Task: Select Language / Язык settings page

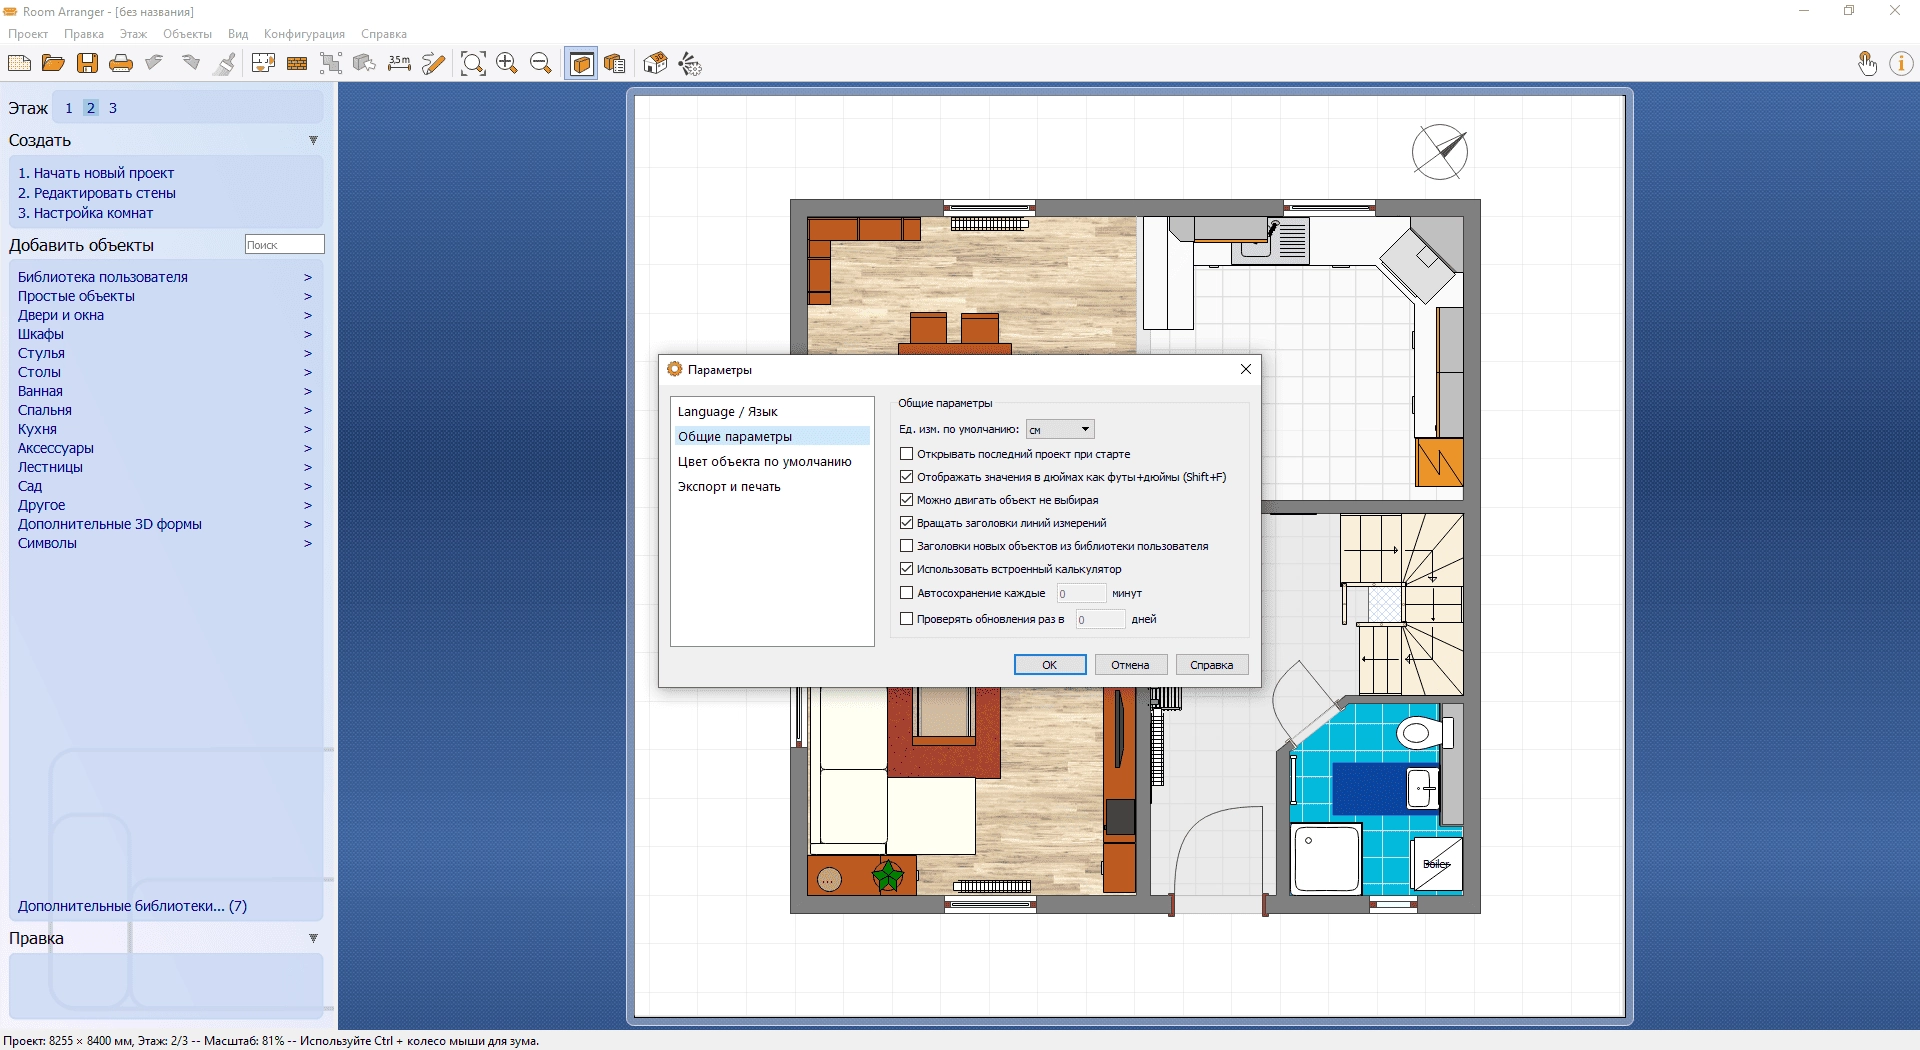Action: tap(772, 411)
